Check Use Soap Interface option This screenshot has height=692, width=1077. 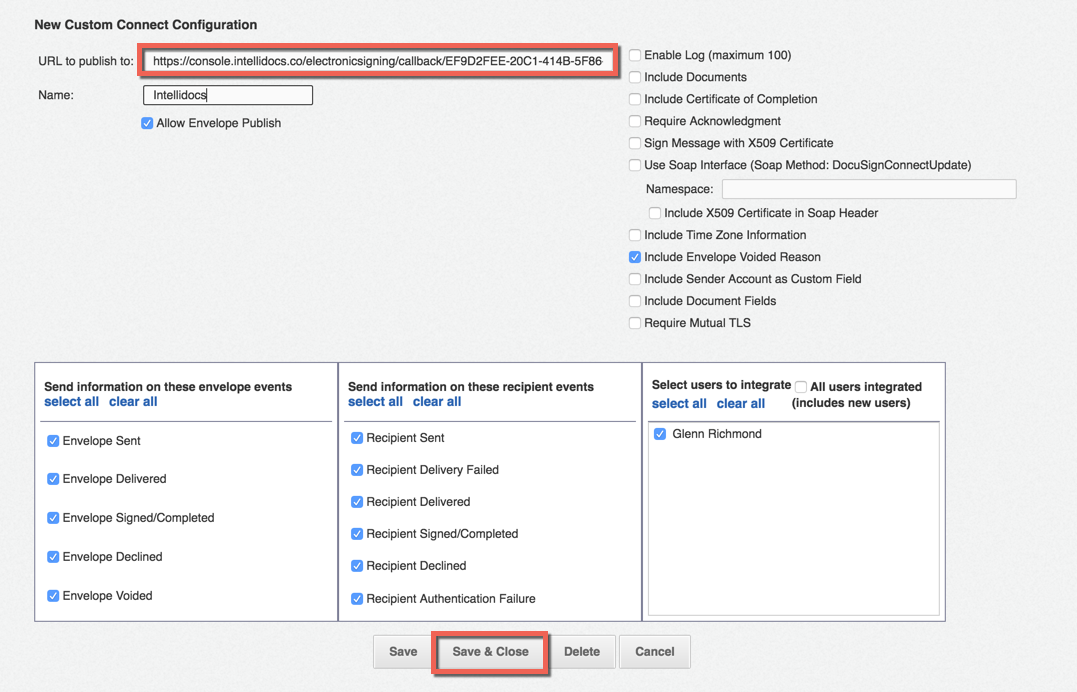[x=635, y=165]
